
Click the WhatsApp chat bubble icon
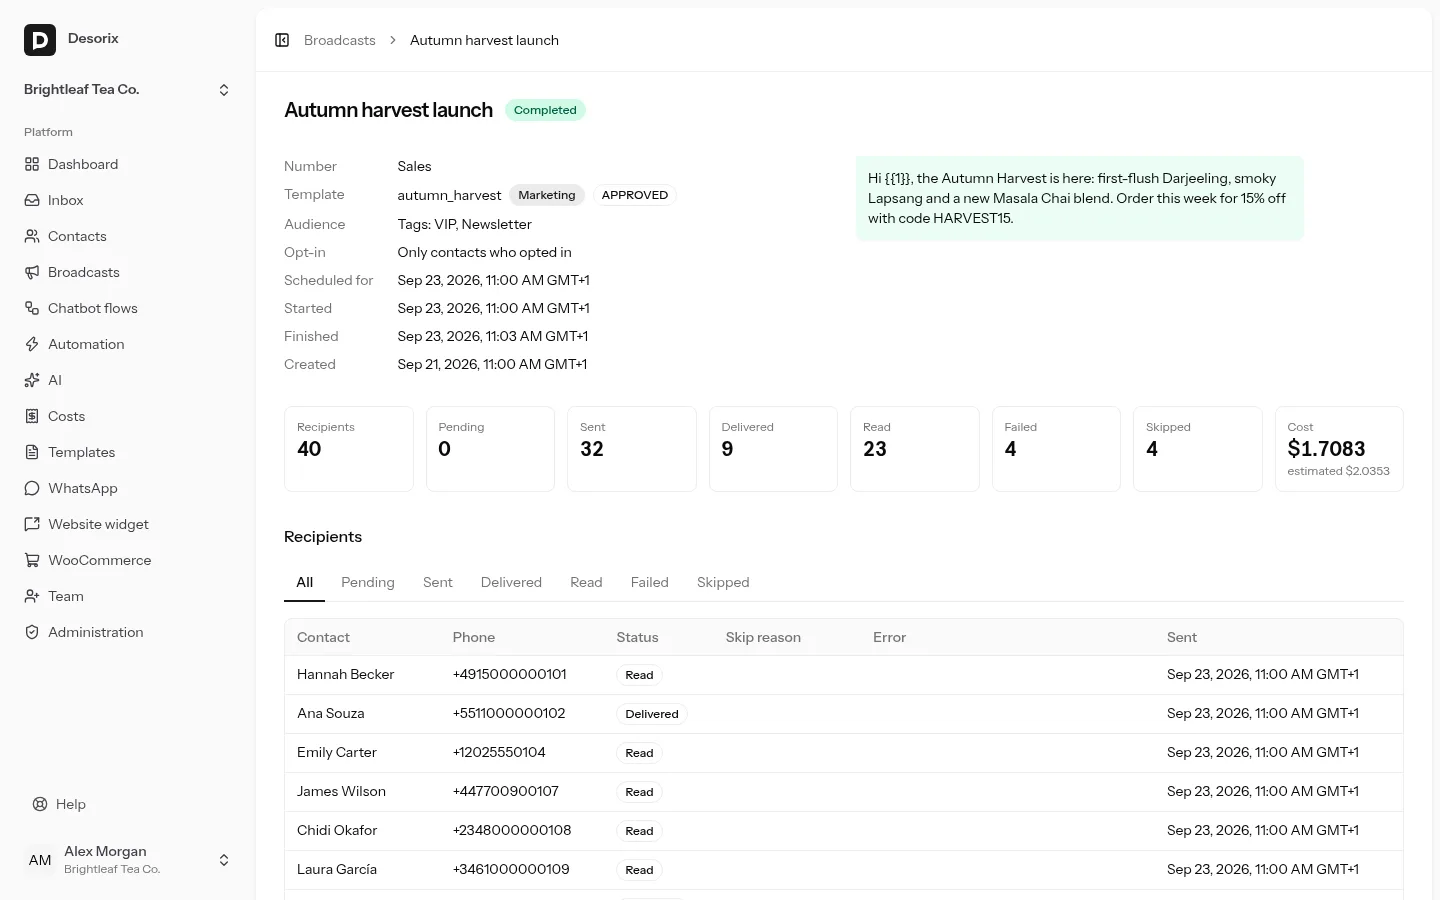click(32, 488)
